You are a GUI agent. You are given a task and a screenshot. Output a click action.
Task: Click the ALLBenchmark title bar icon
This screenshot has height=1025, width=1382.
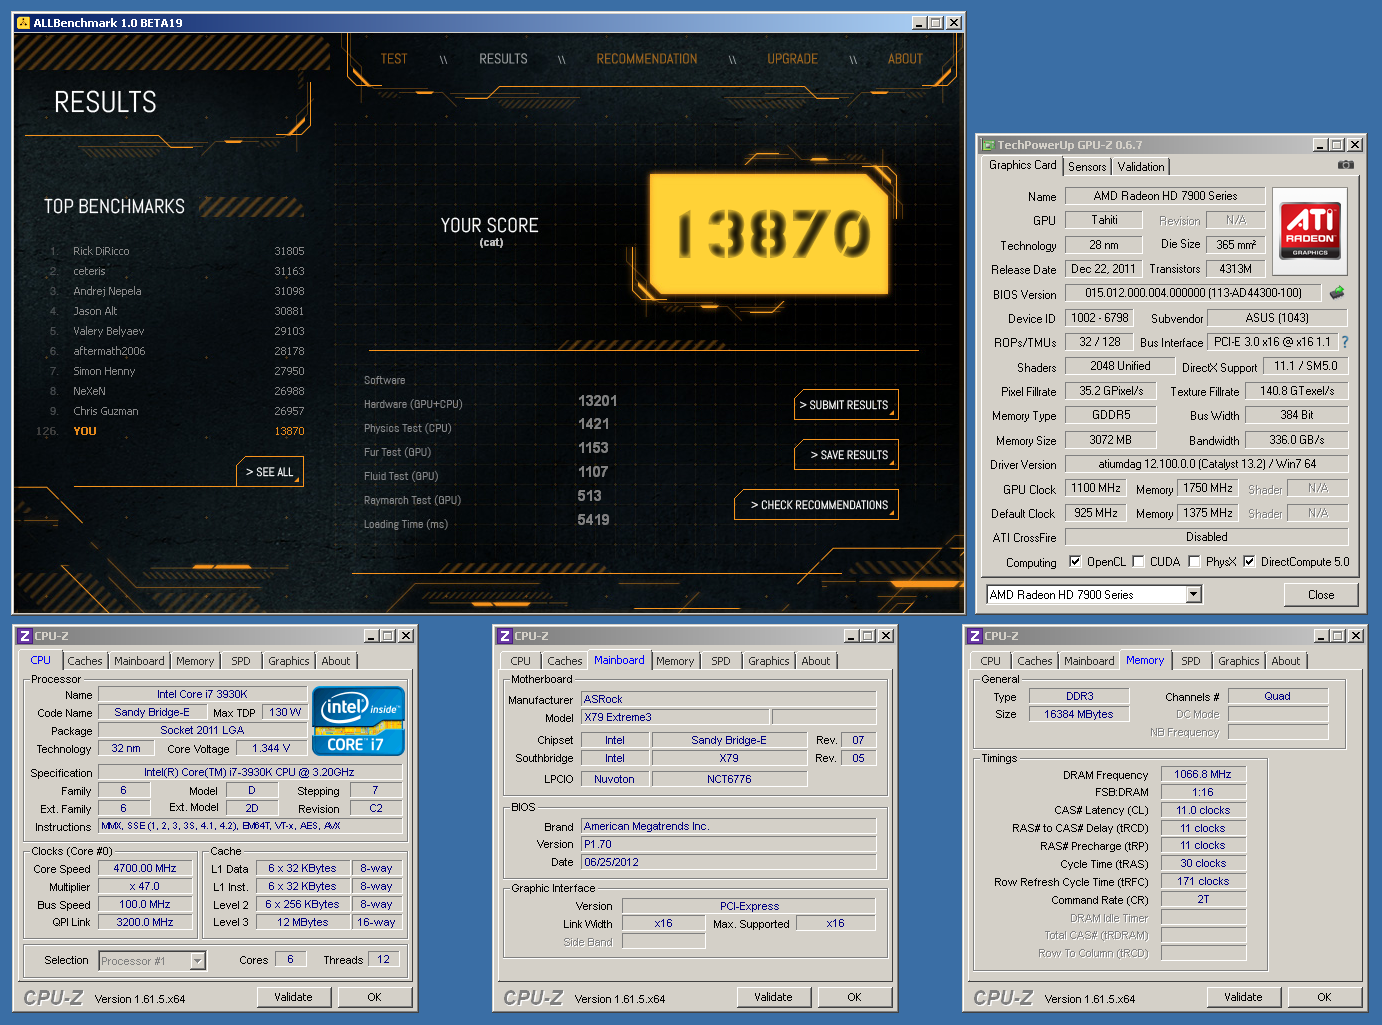click(23, 23)
